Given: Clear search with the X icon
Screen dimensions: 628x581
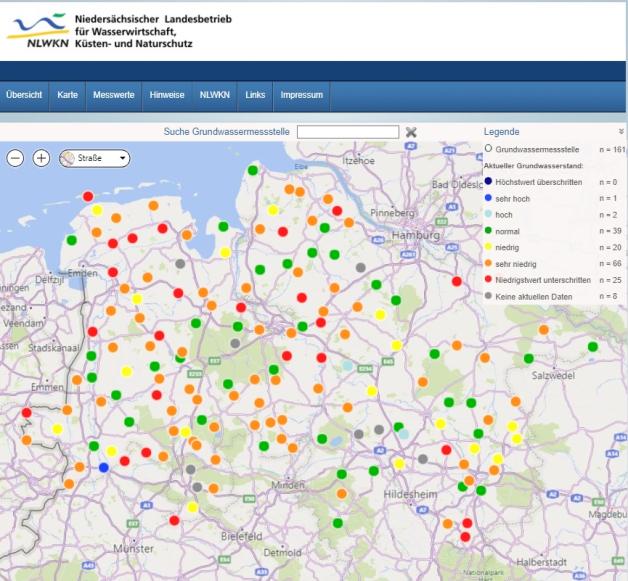Looking at the screenshot, I should click(x=411, y=132).
